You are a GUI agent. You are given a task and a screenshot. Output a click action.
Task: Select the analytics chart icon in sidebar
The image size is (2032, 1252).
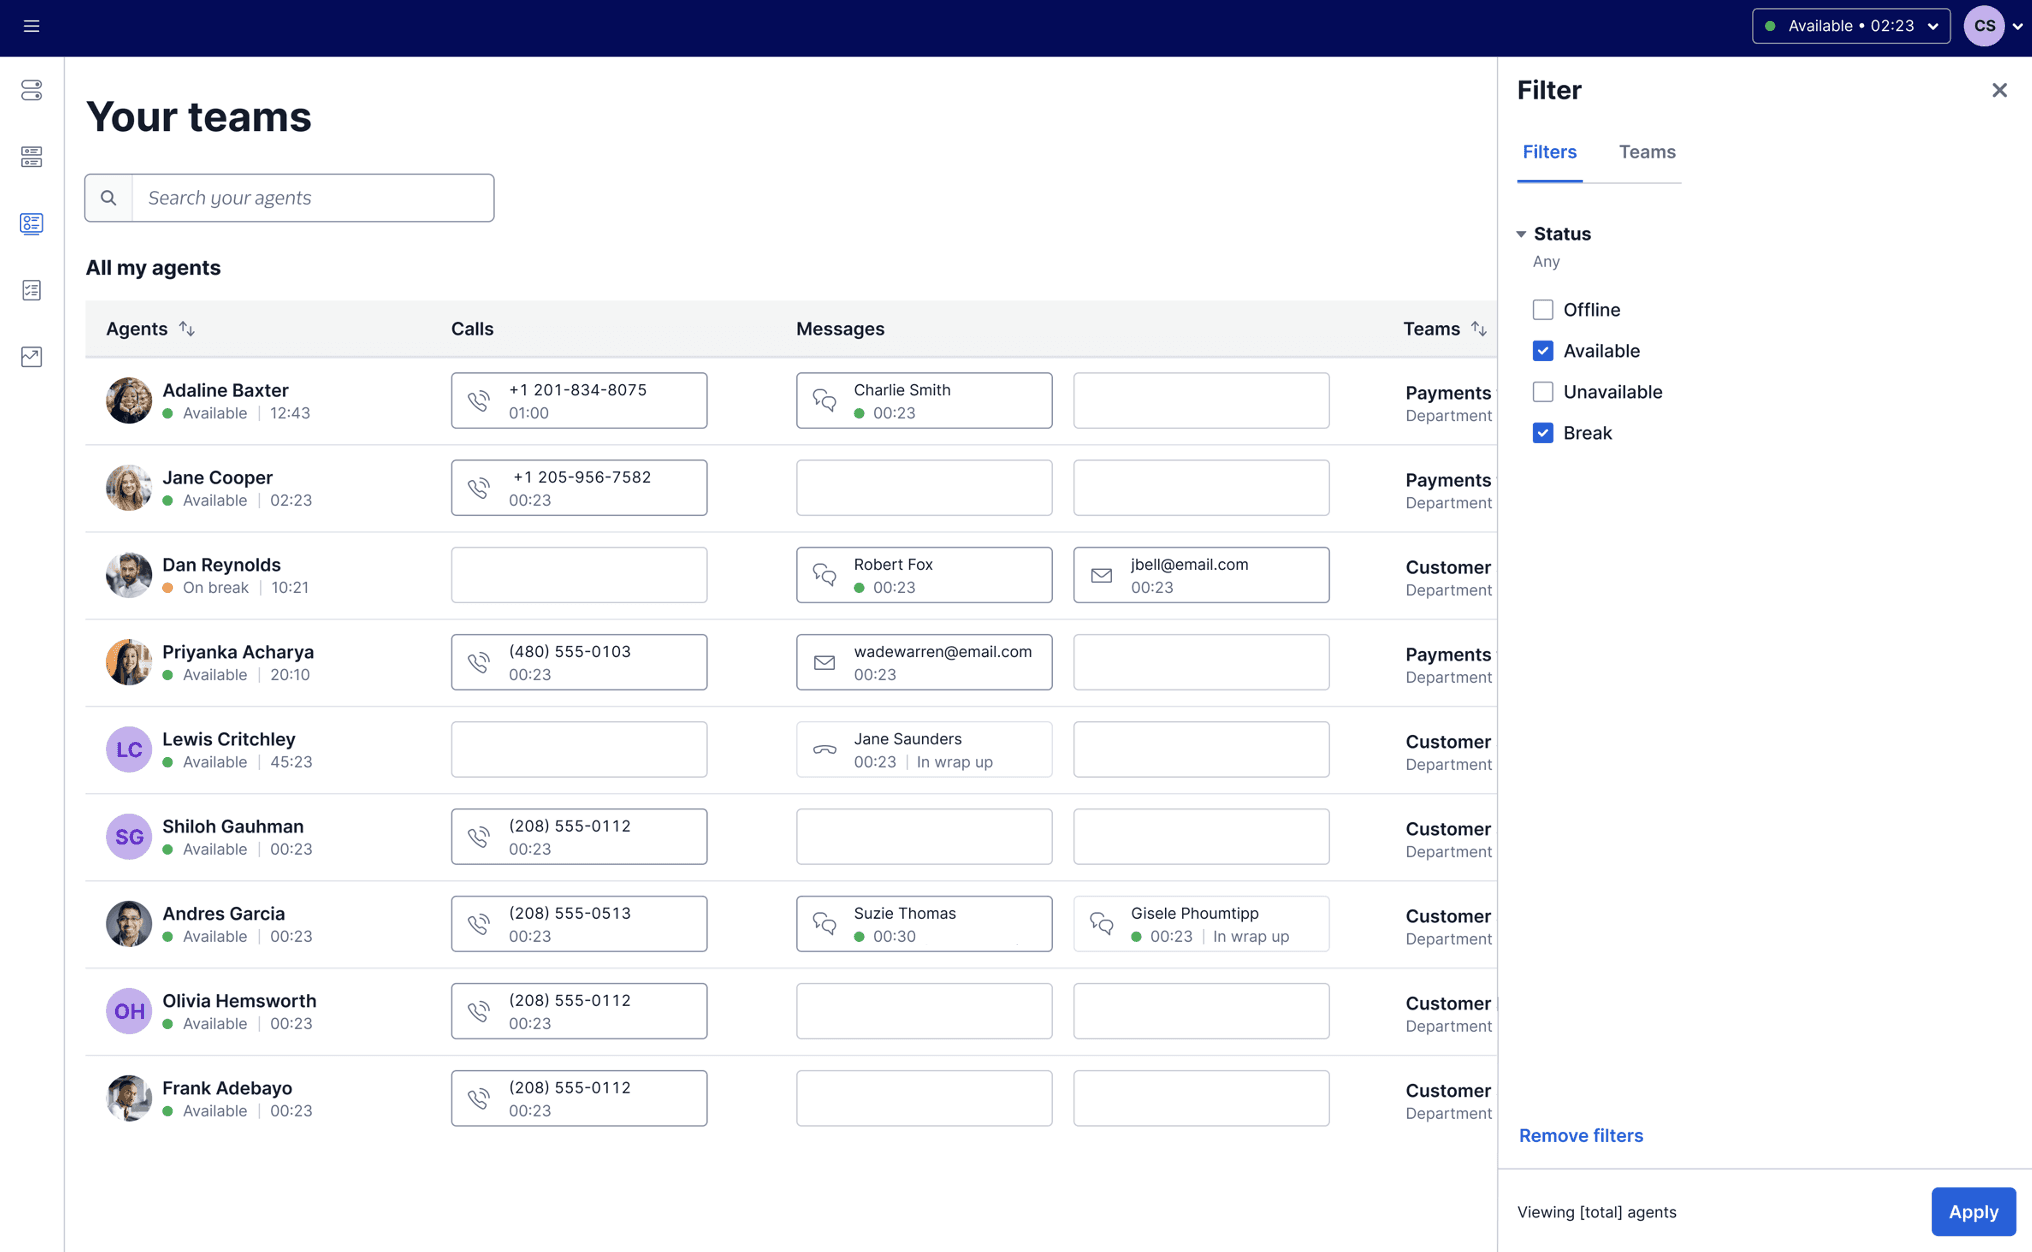(31, 357)
